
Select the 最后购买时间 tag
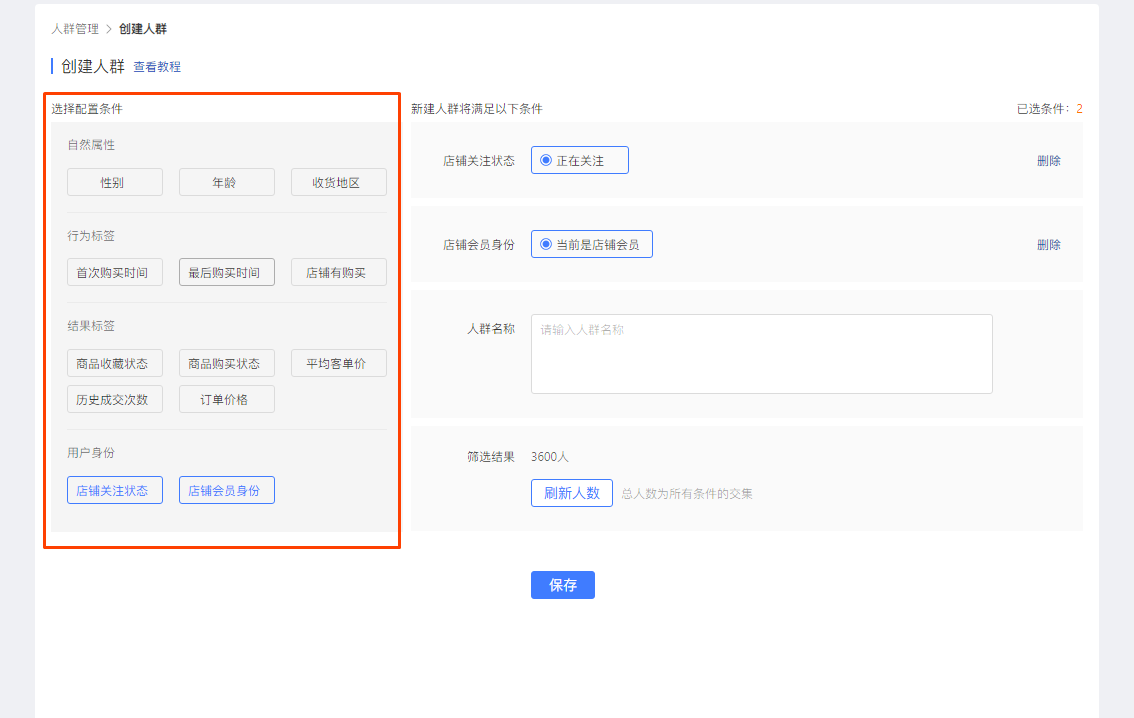point(226,272)
